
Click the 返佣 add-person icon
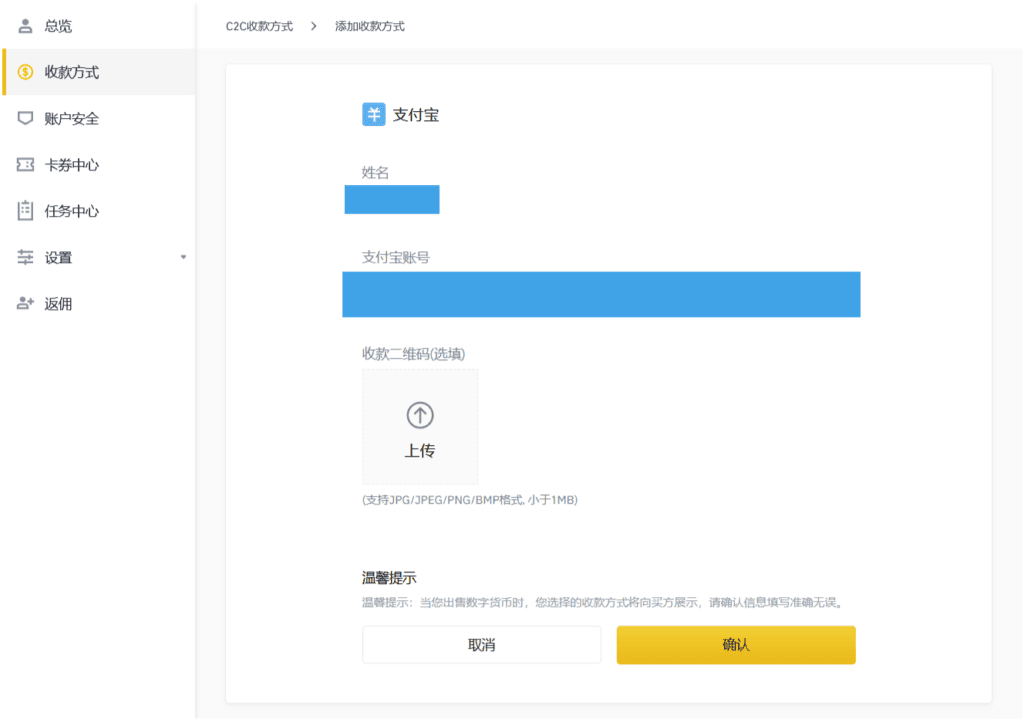point(26,304)
